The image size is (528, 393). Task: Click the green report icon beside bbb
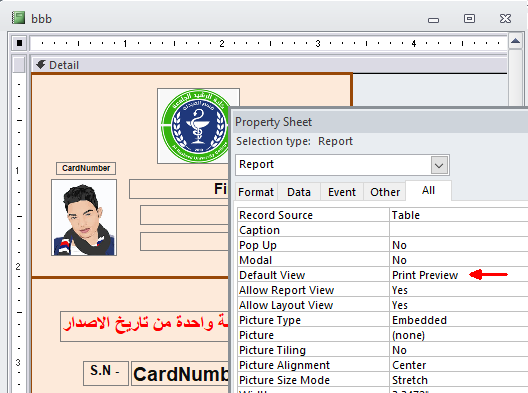19,18
